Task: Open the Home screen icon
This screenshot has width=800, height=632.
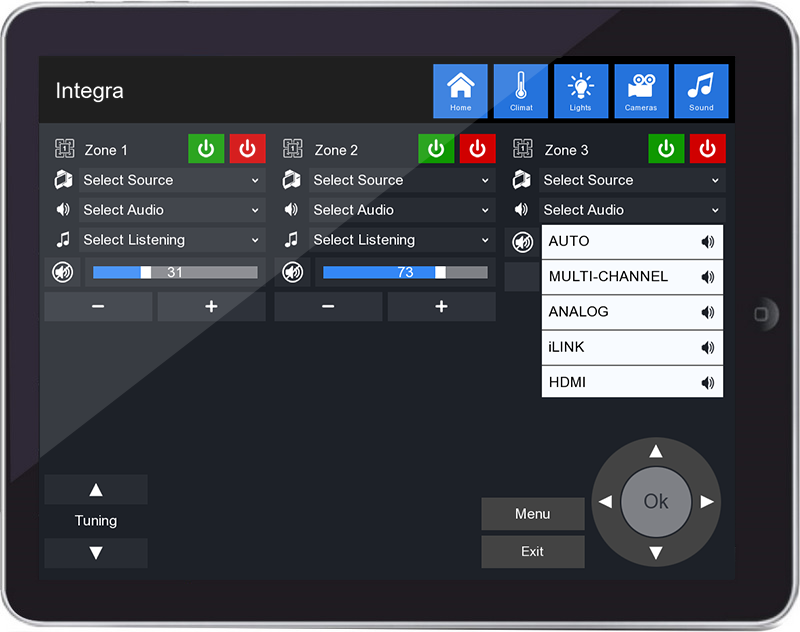Action: click(x=460, y=91)
